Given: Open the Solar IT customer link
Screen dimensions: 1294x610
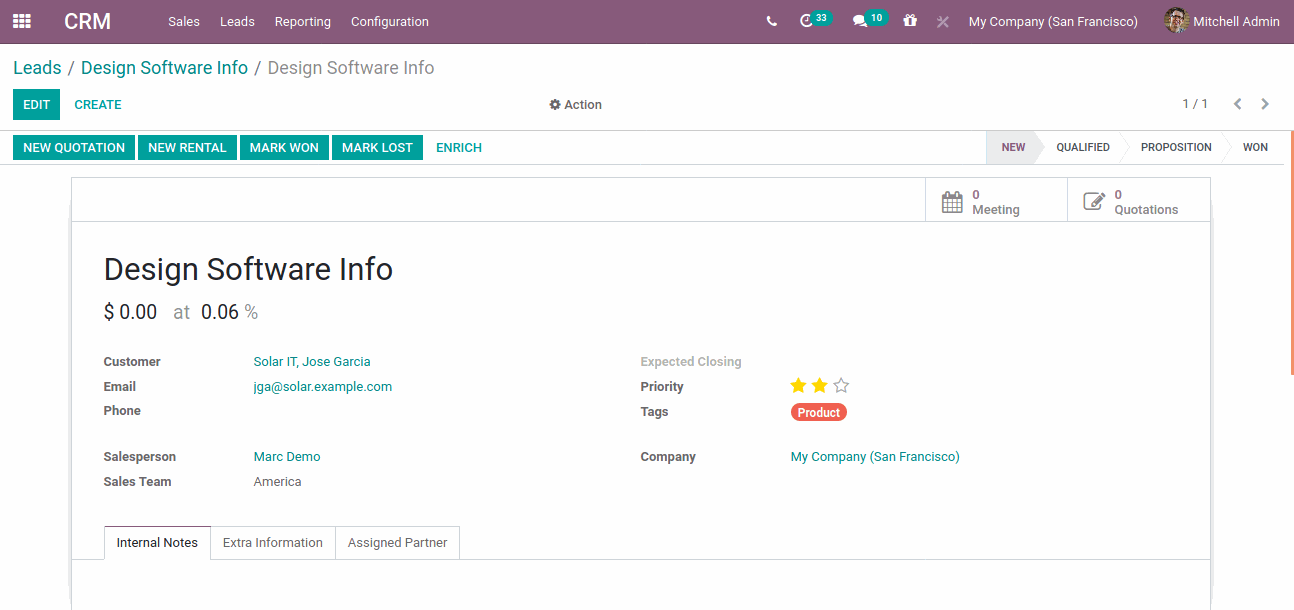Looking at the screenshot, I should pyautogui.click(x=311, y=361).
